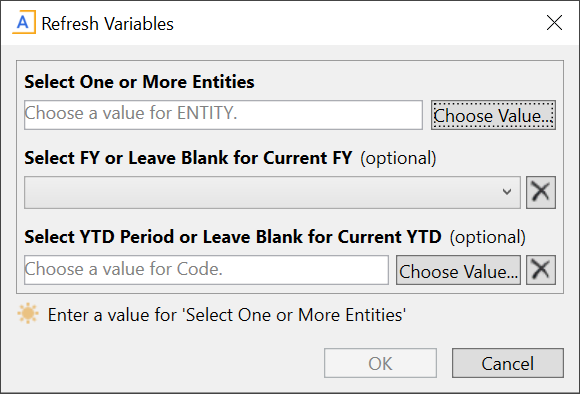Click the 'Refresh Variables' title bar text
The width and height of the screenshot is (580, 394).
pos(107,24)
